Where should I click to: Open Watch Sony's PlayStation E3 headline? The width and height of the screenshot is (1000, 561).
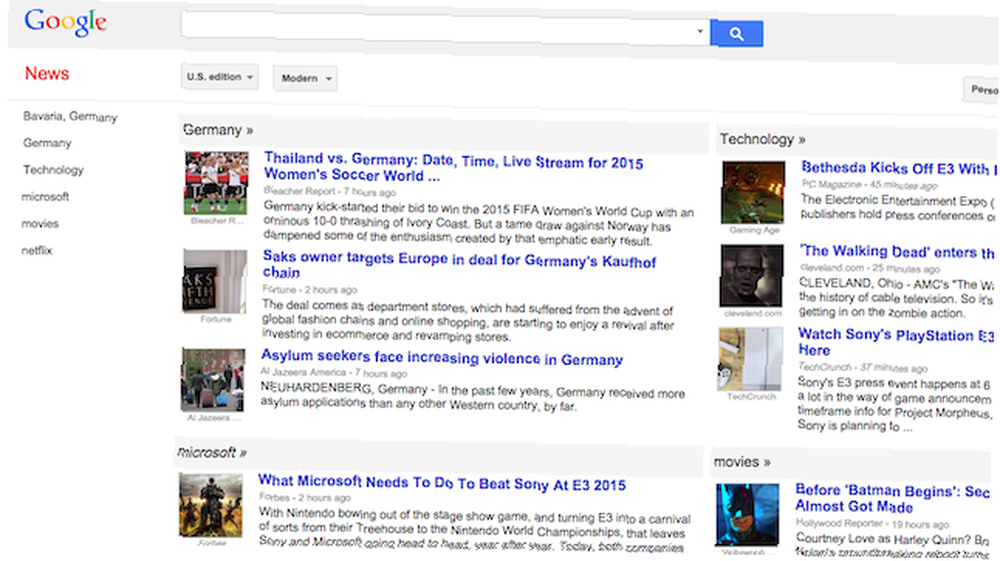pos(895,342)
